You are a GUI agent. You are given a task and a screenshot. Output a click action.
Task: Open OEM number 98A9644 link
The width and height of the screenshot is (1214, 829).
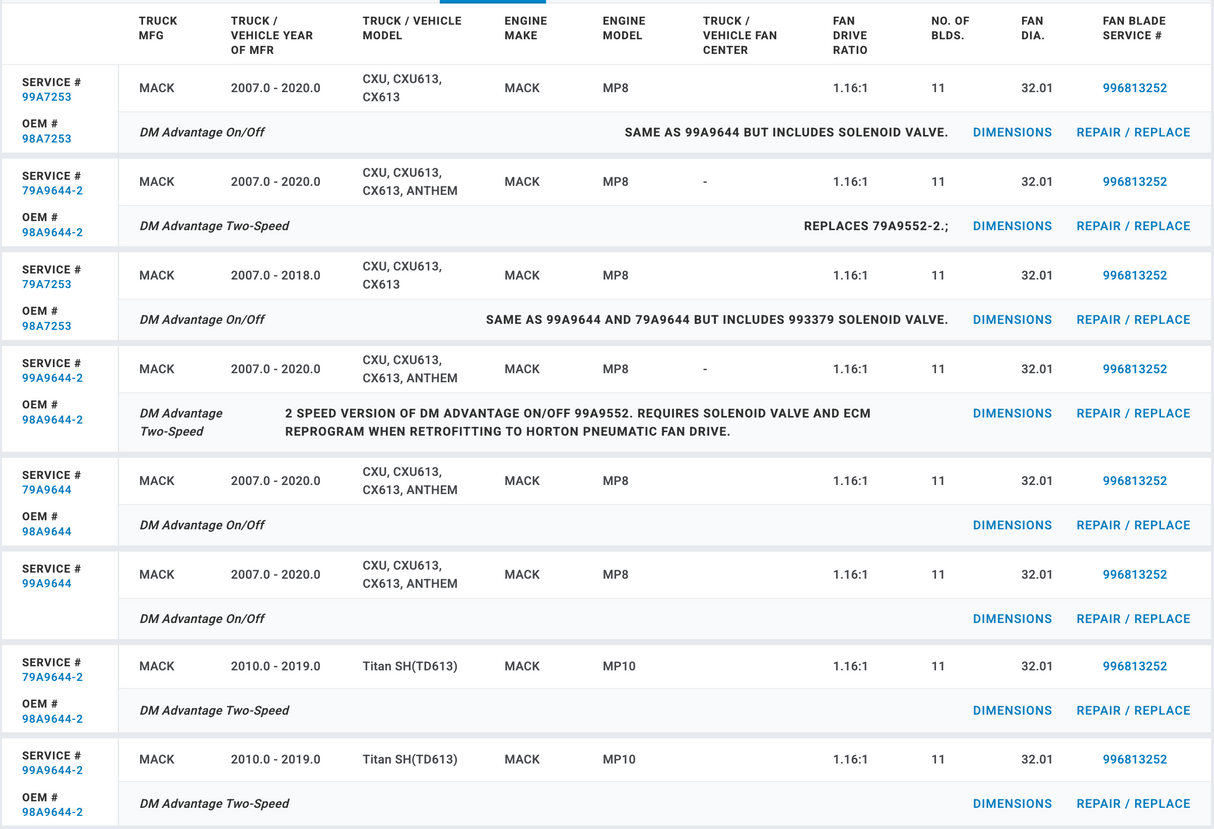(x=47, y=532)
